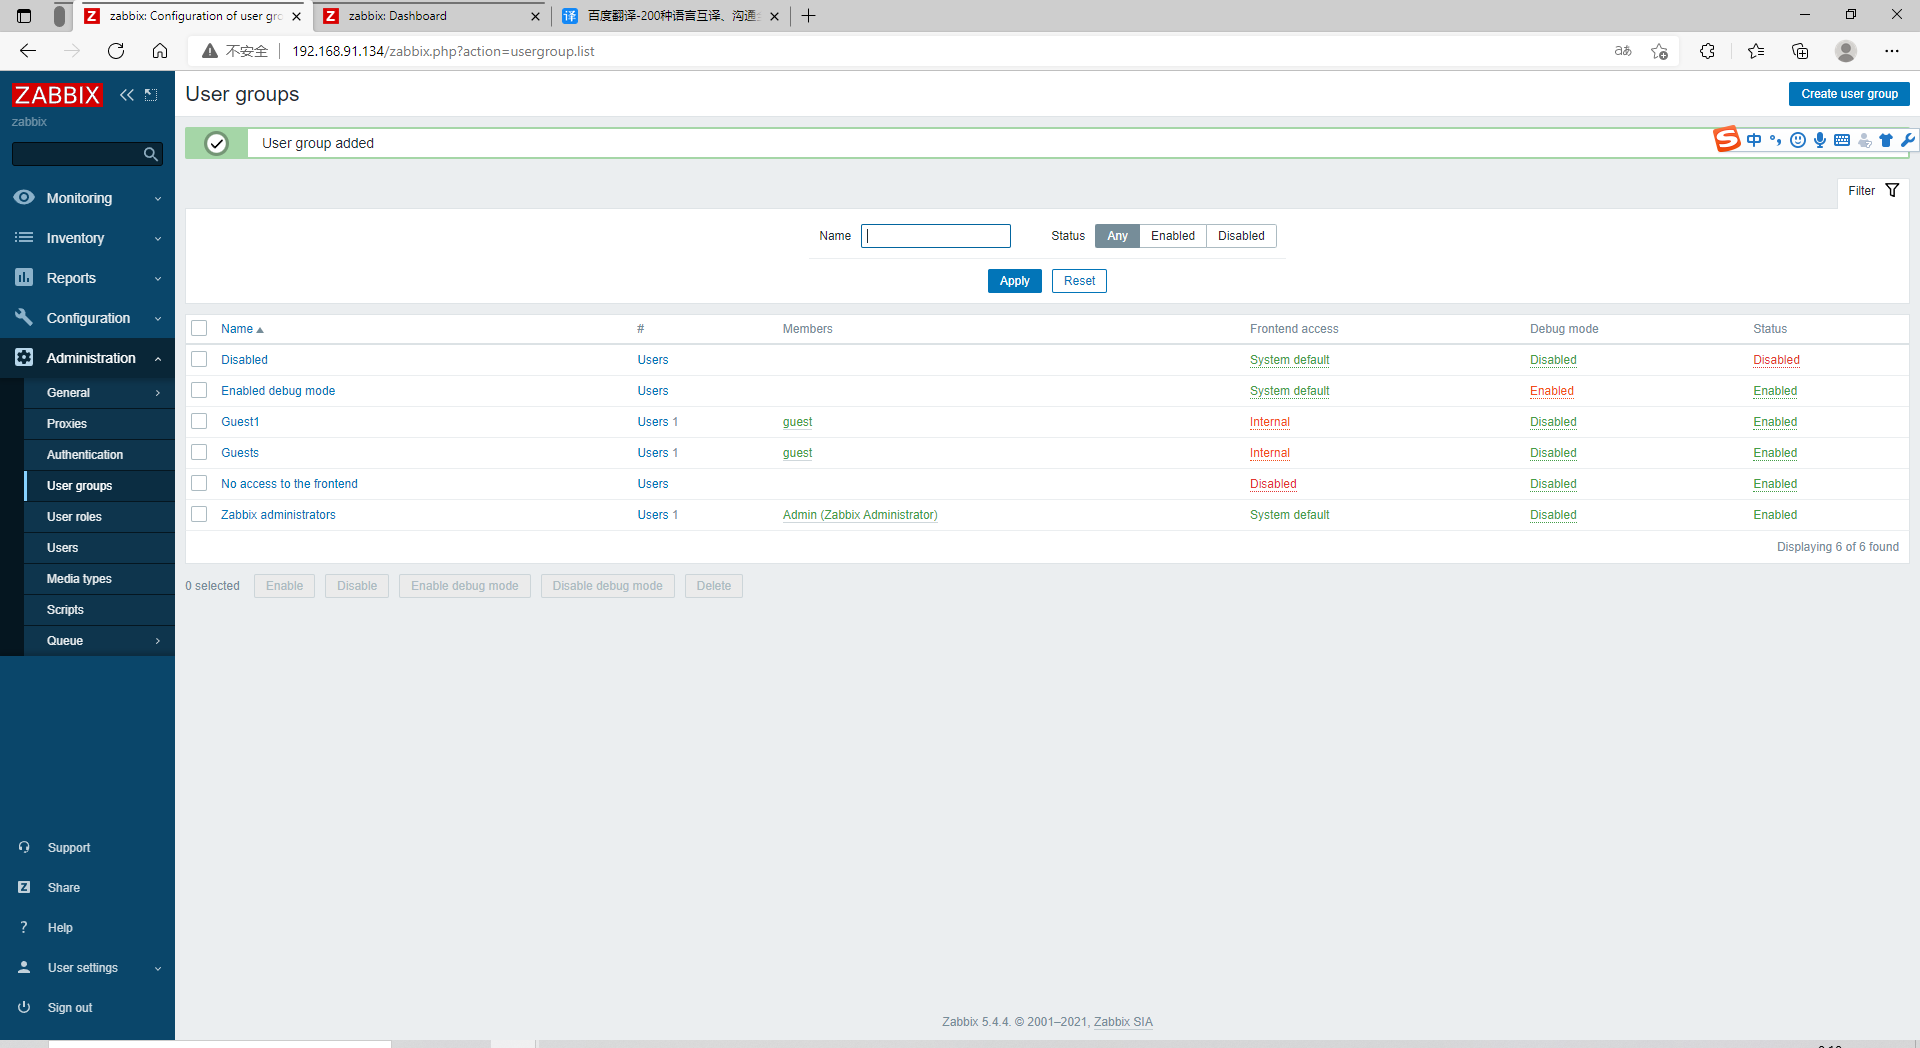Viewport: 1920px width, 1048px height.
Task: Focus the Name filter input field
Action: click(x=936, y=236)
